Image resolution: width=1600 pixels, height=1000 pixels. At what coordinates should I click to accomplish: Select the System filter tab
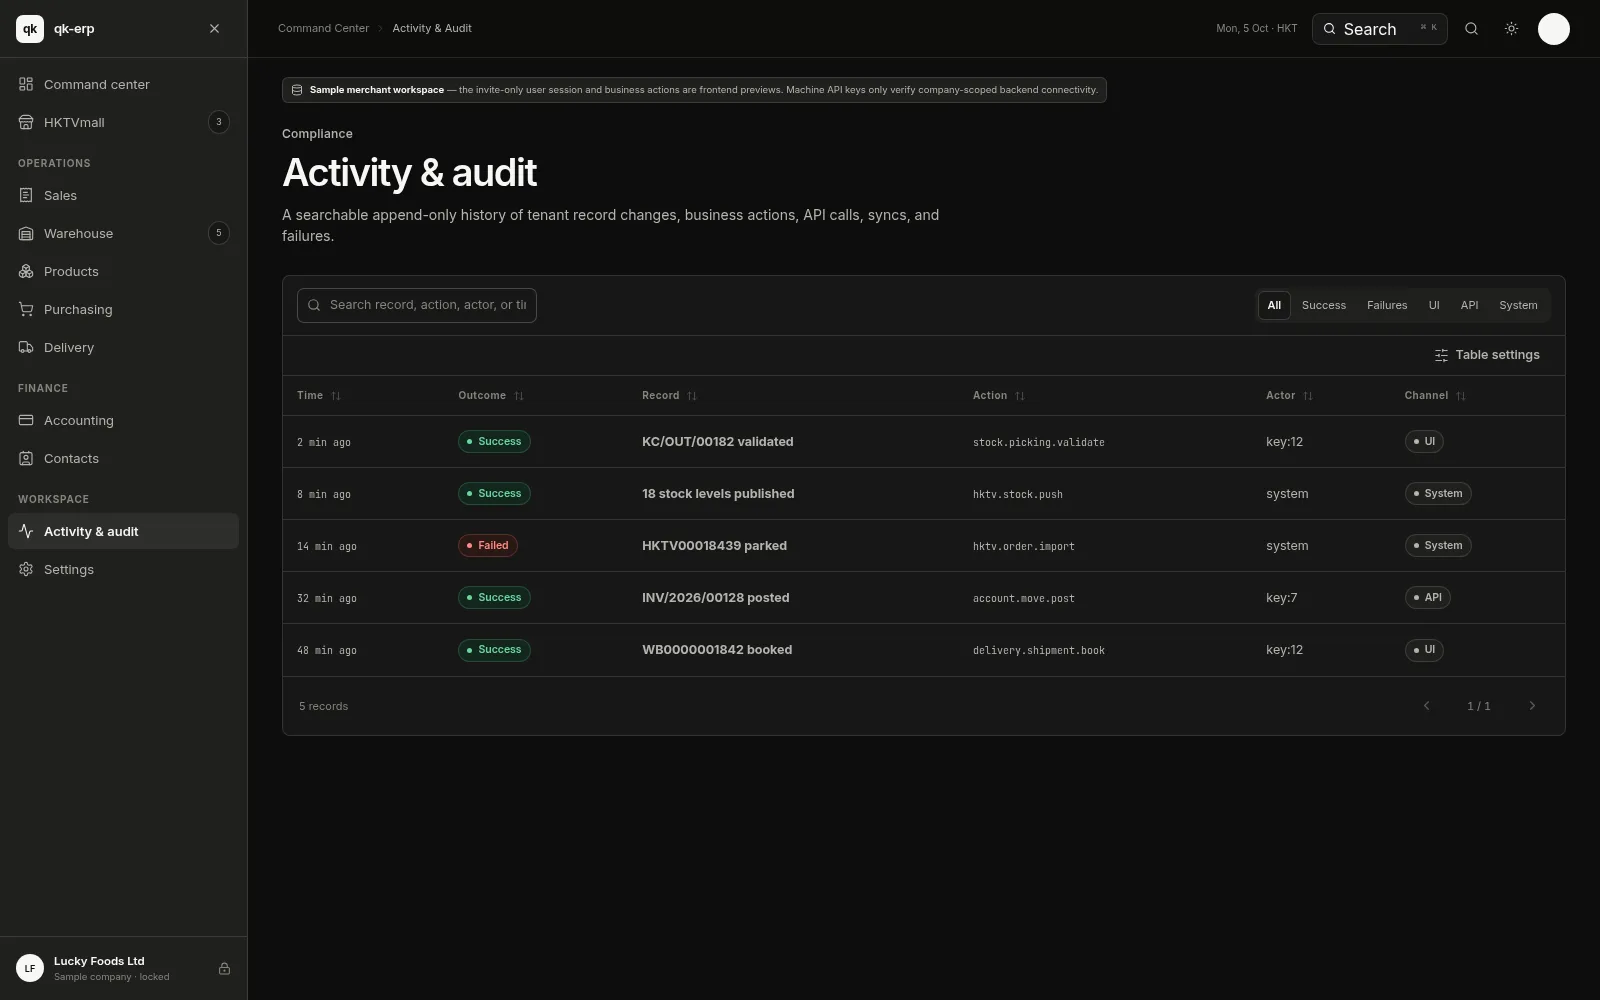click(1518, 305)
